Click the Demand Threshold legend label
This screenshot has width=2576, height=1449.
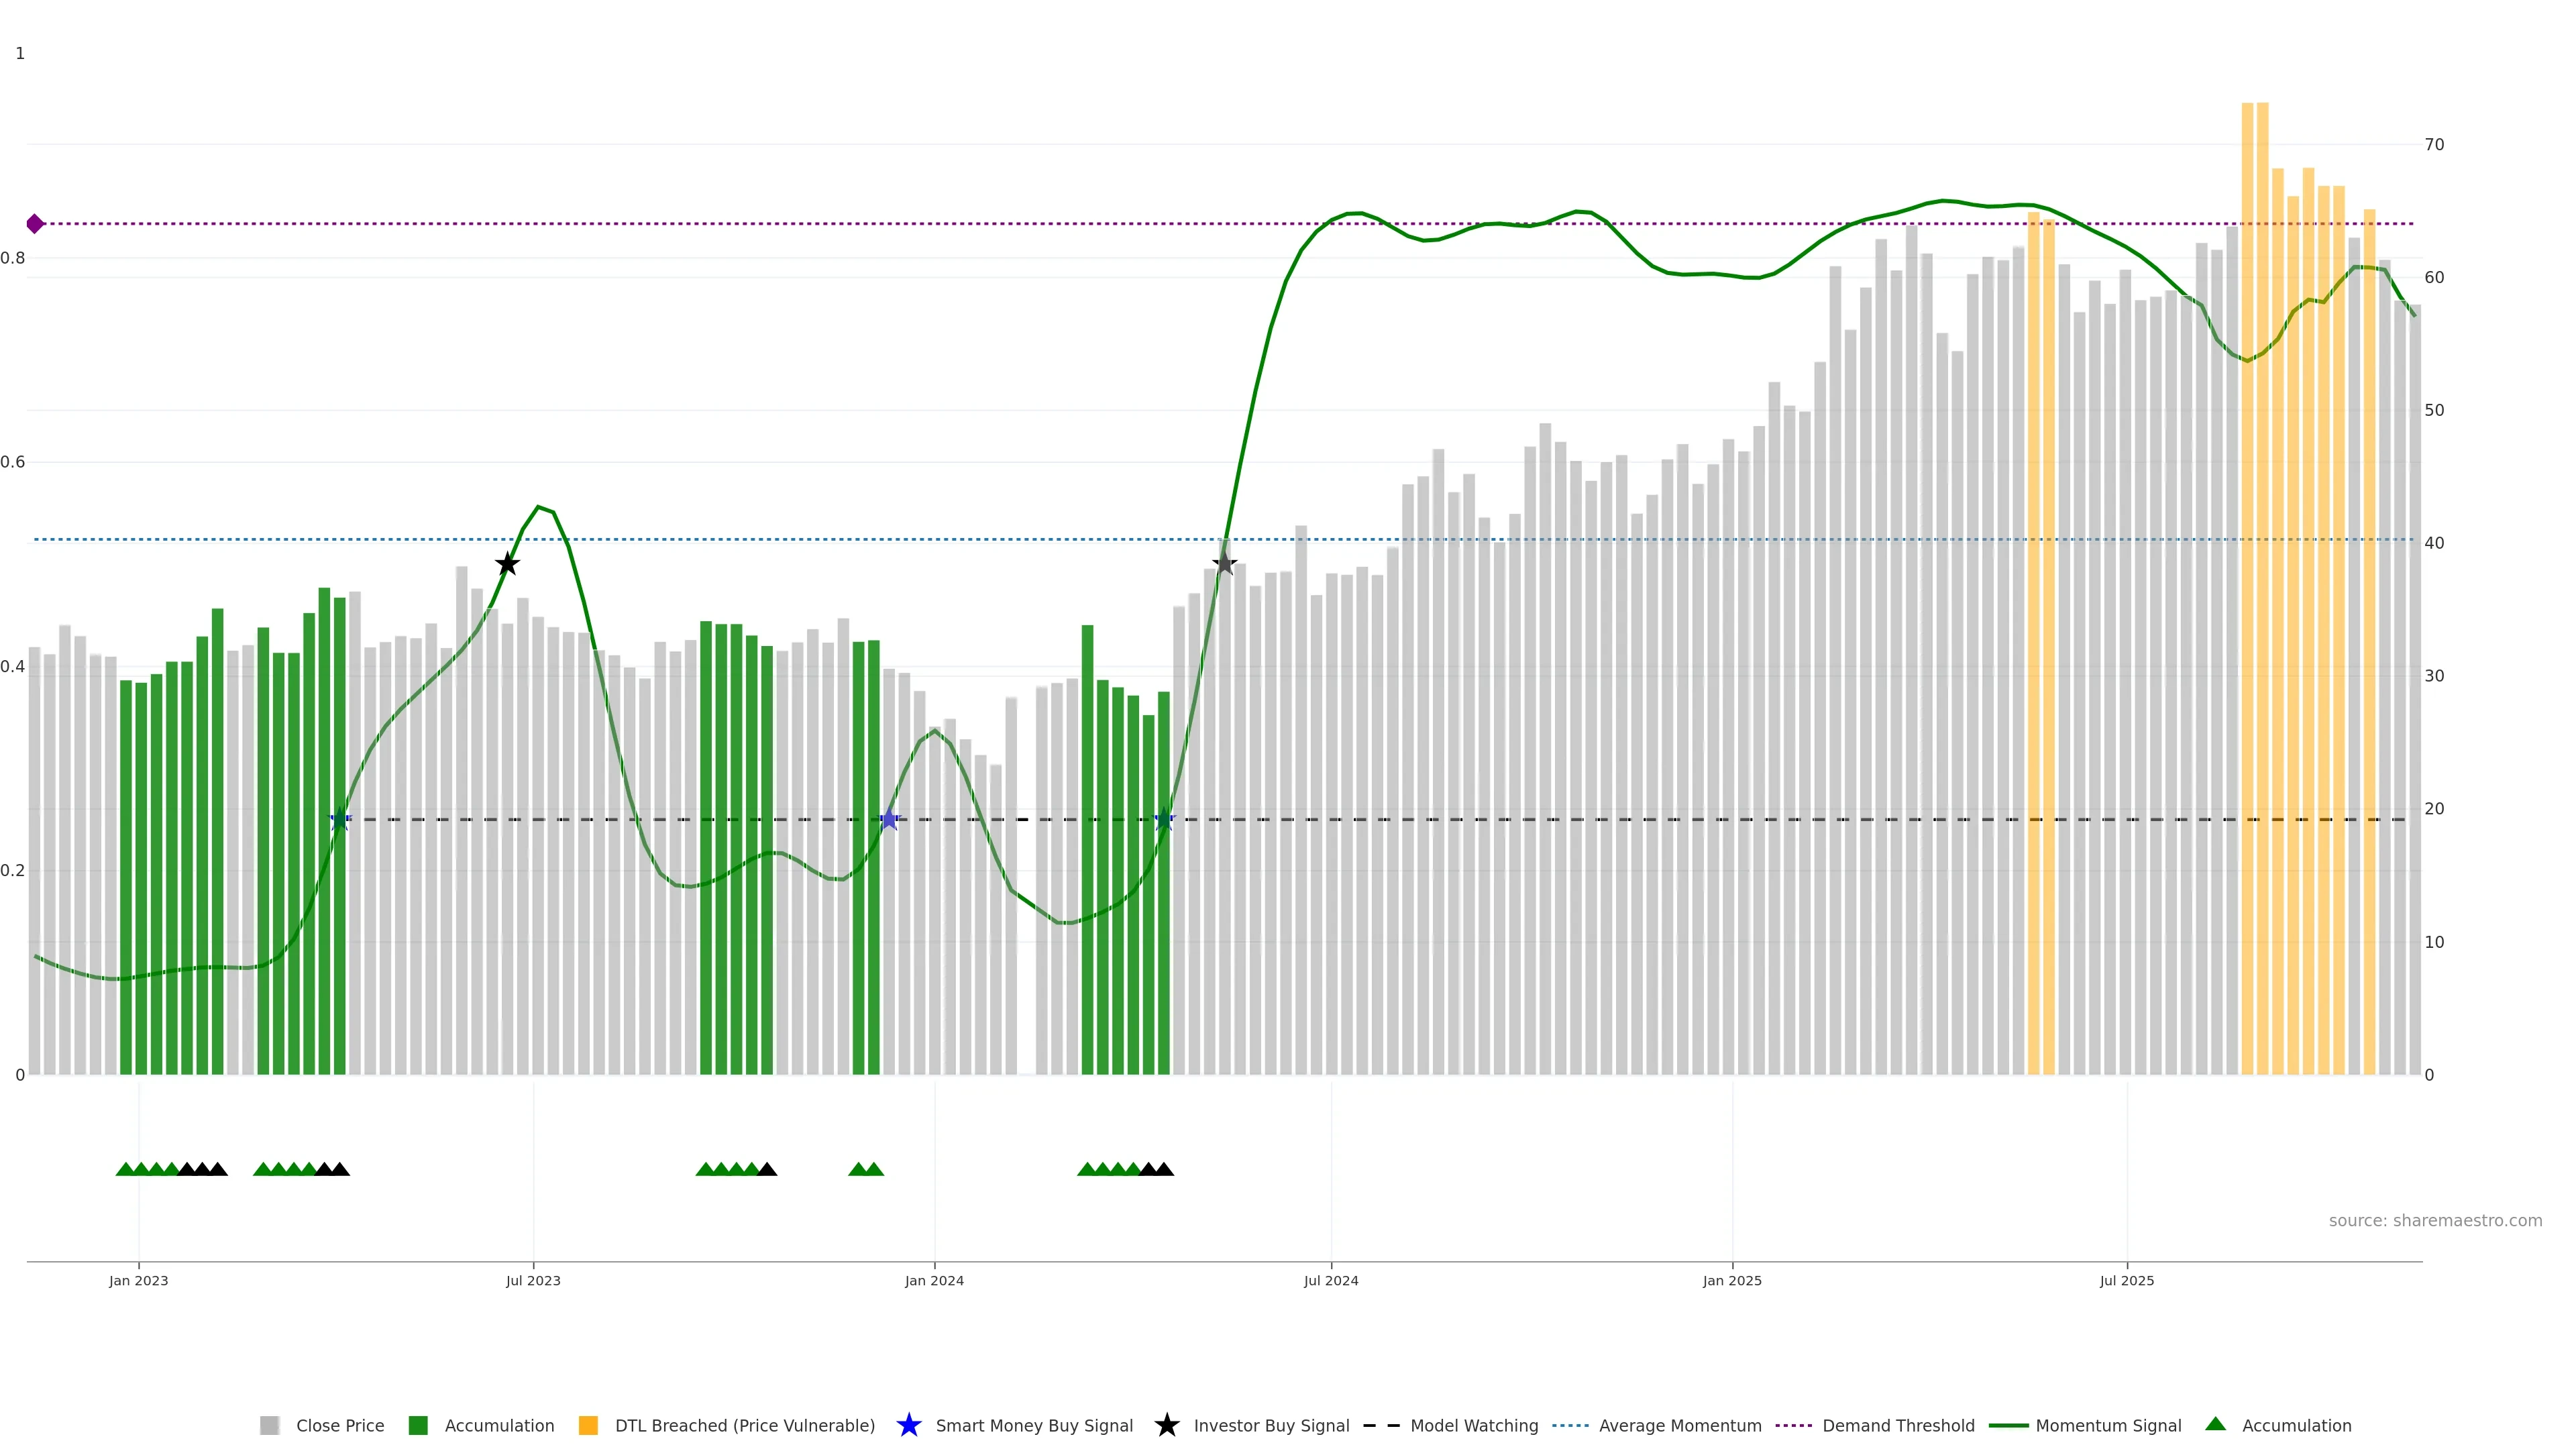[x=1898, y=1425]
